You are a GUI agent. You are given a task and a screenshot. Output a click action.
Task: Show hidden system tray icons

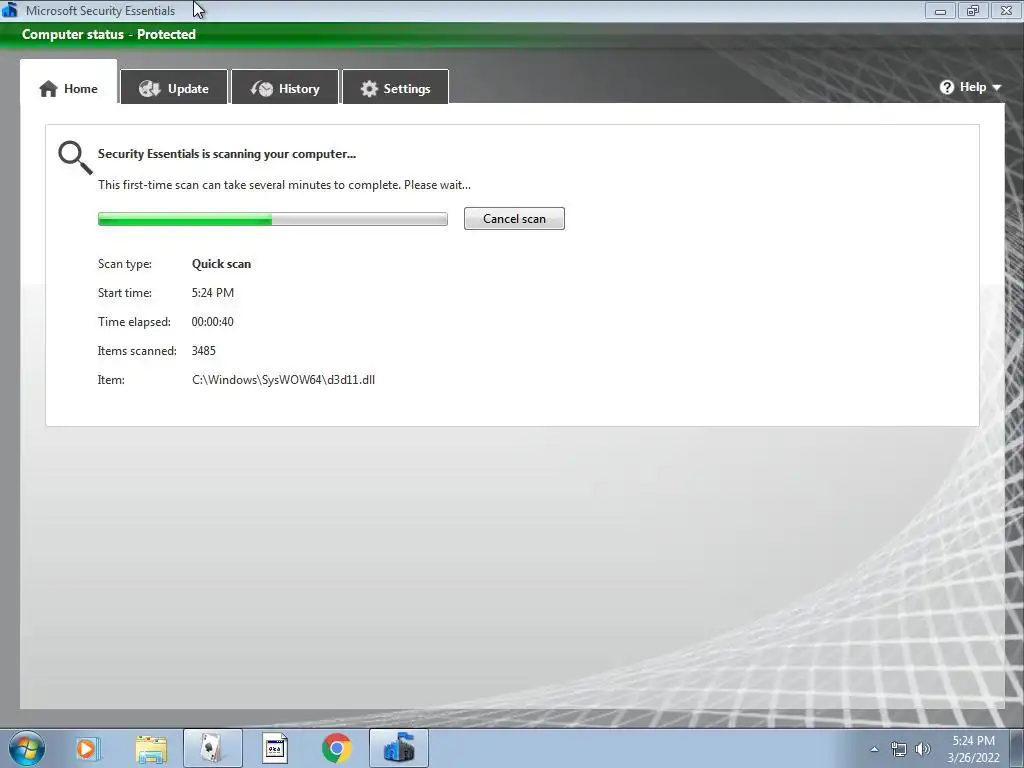click(874, 749)
